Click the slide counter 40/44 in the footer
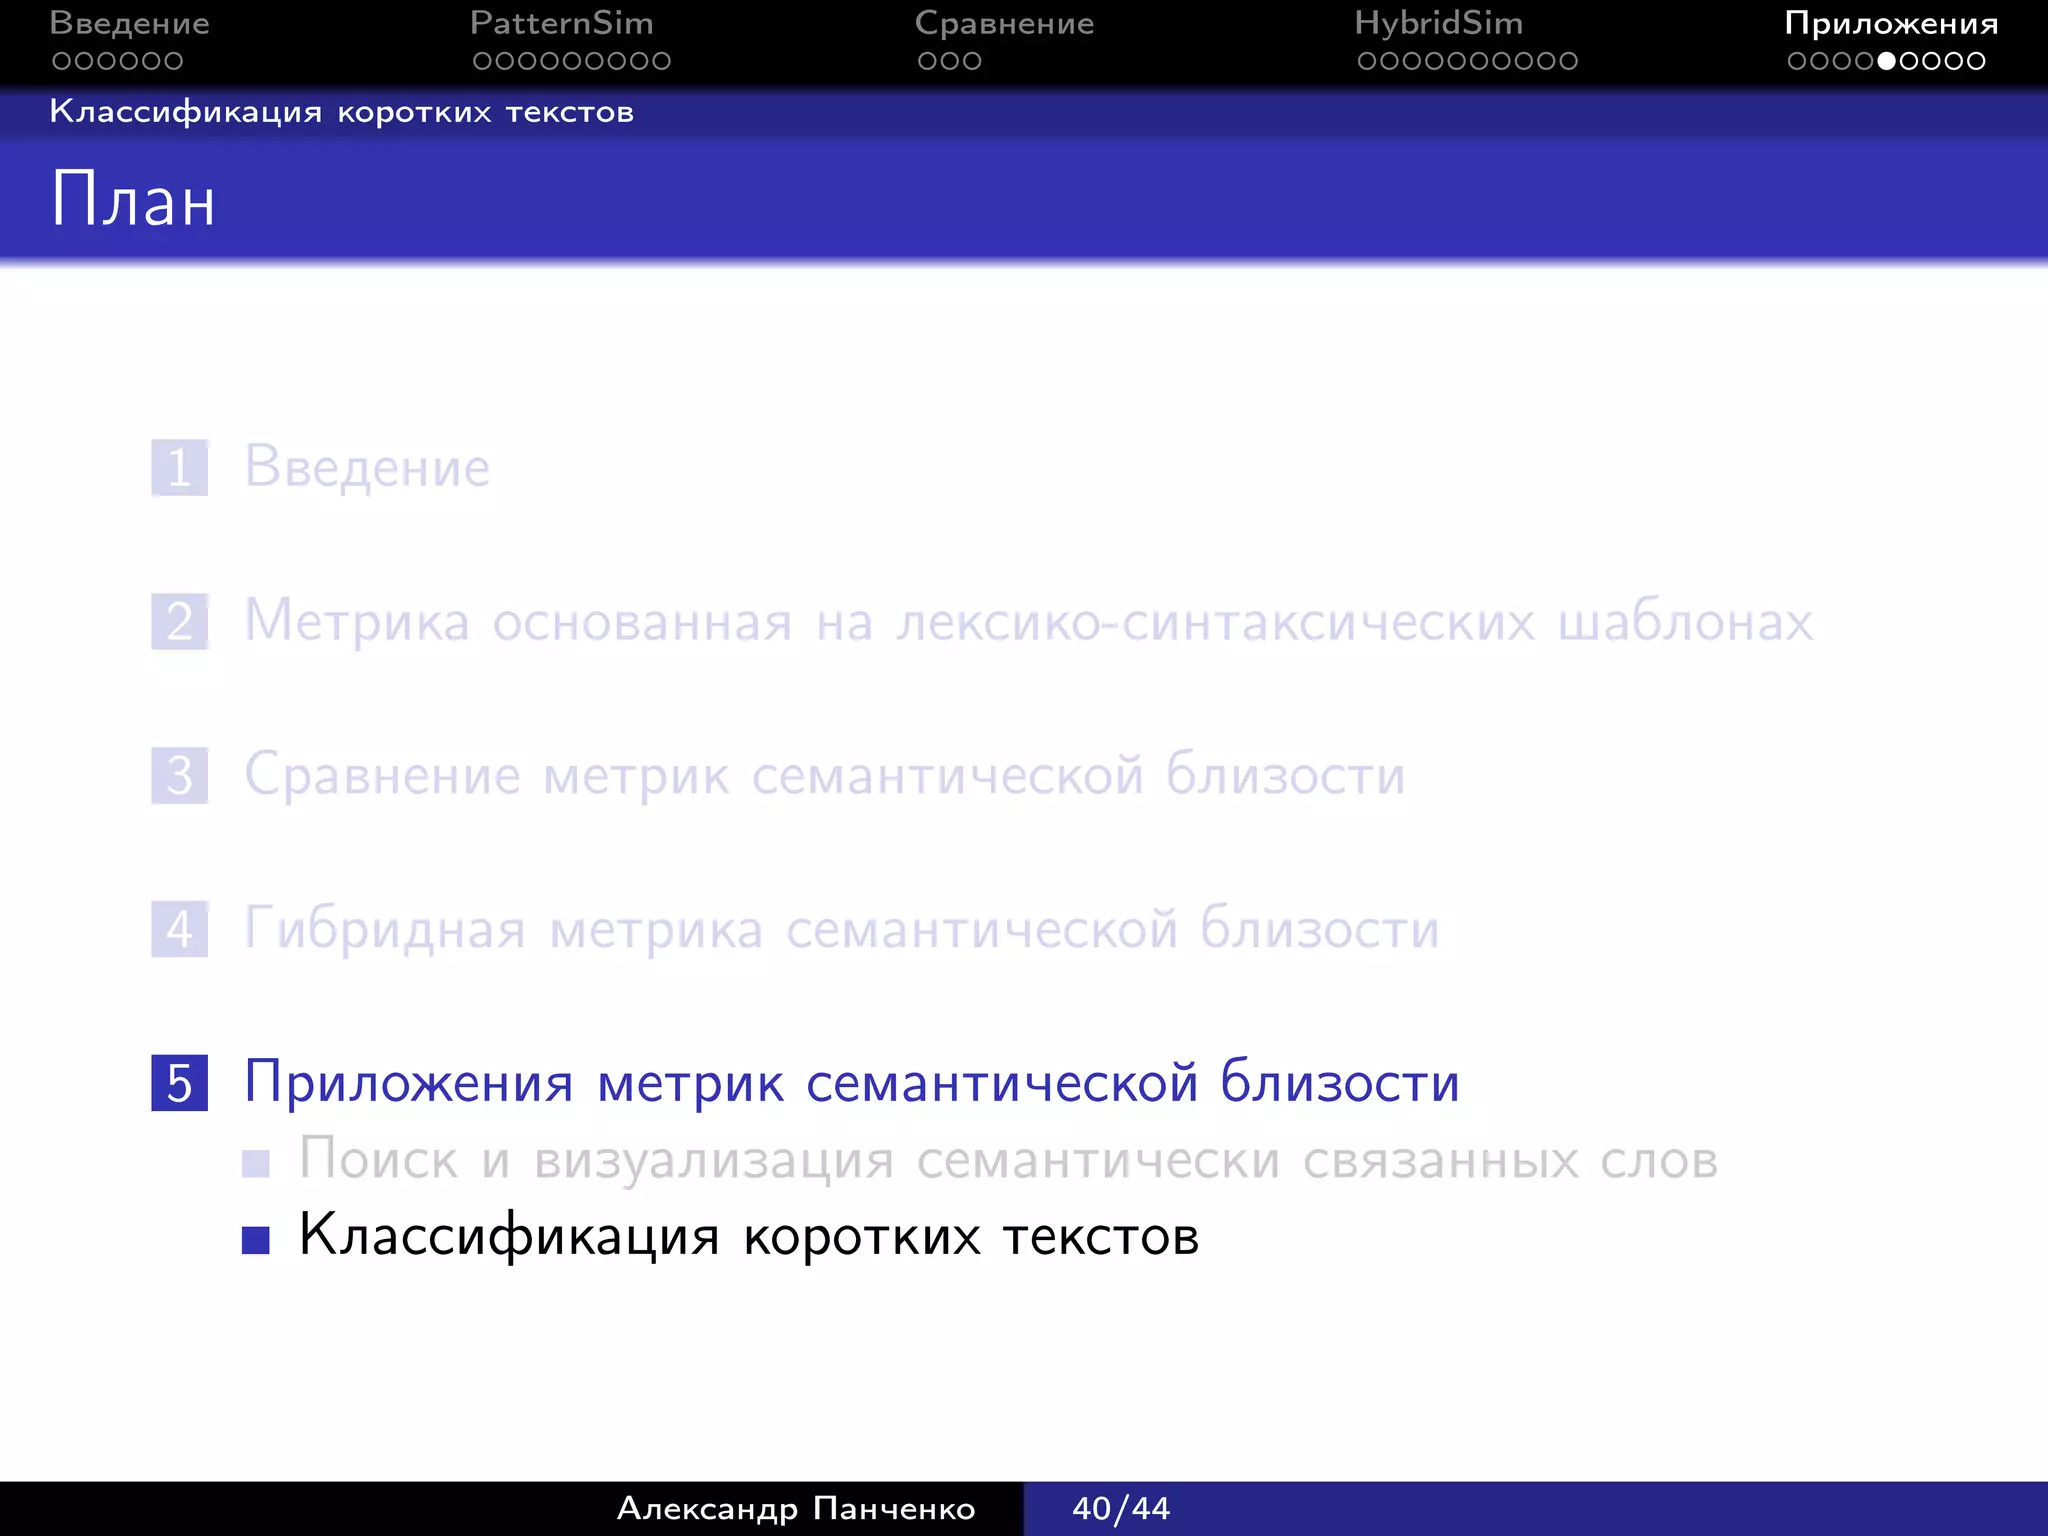Screen dimensions: 2048x1536 pos(1121,1508)
